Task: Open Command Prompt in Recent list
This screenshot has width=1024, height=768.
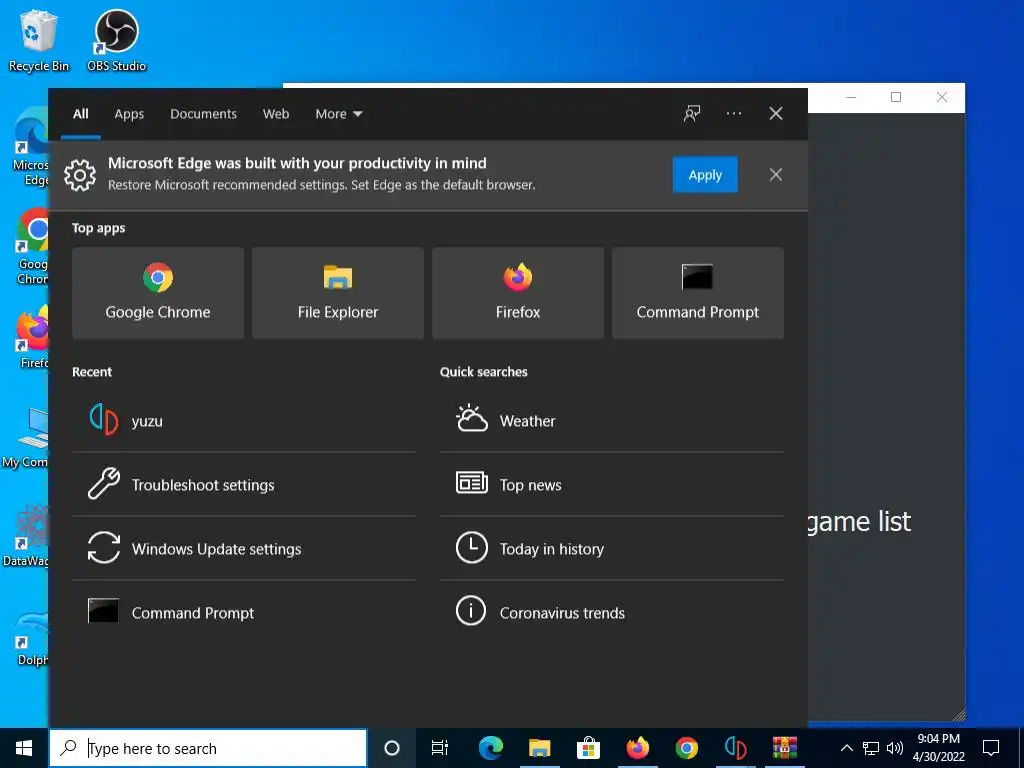Action: [x=244, y=613]
